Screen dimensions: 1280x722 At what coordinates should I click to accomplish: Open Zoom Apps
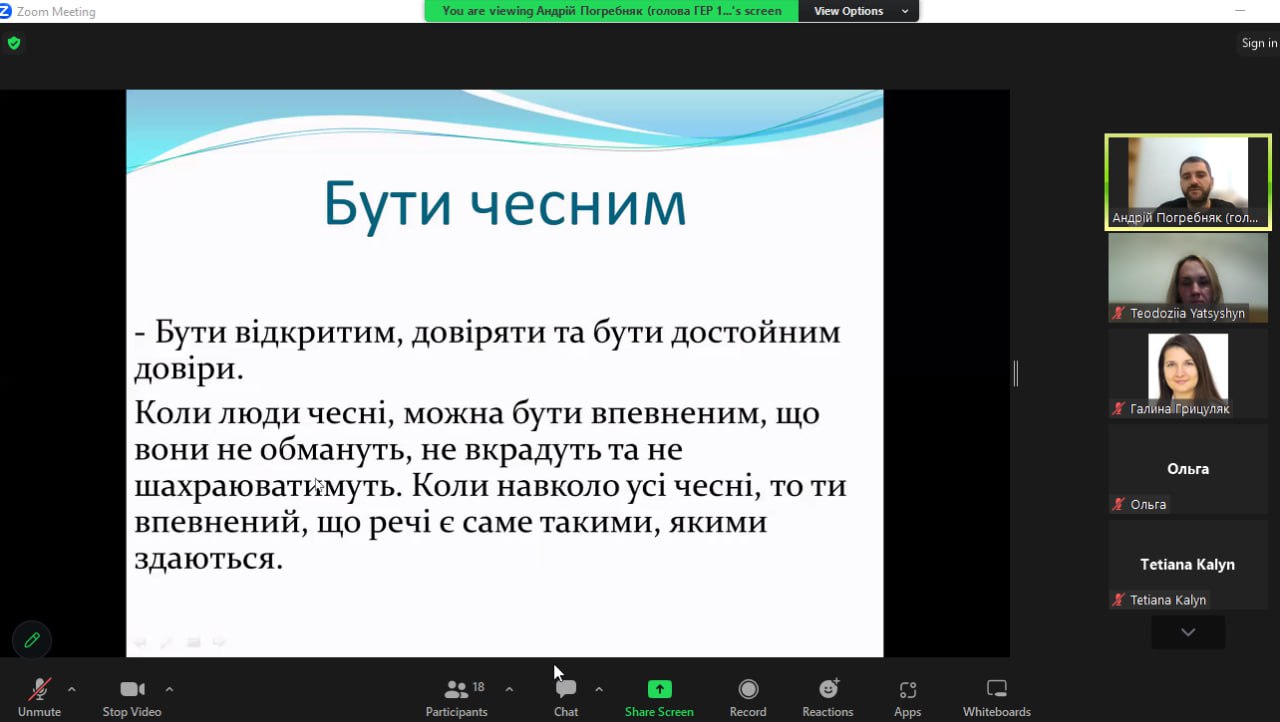907,696
